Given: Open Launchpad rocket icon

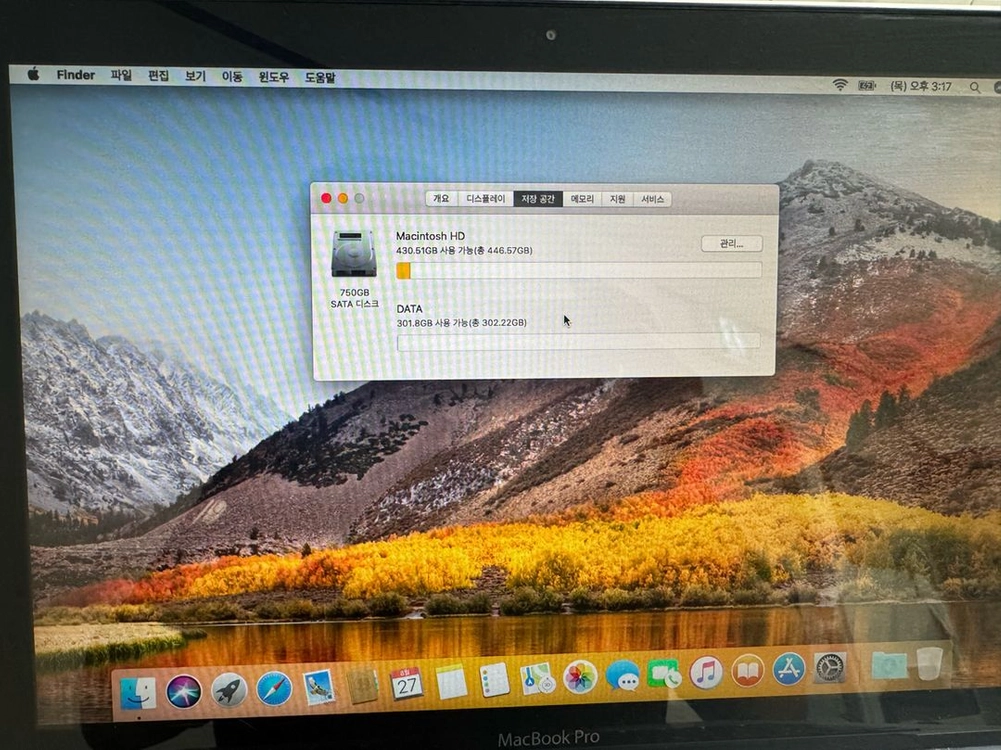Looking at the screenshot, I should point(229,690).
